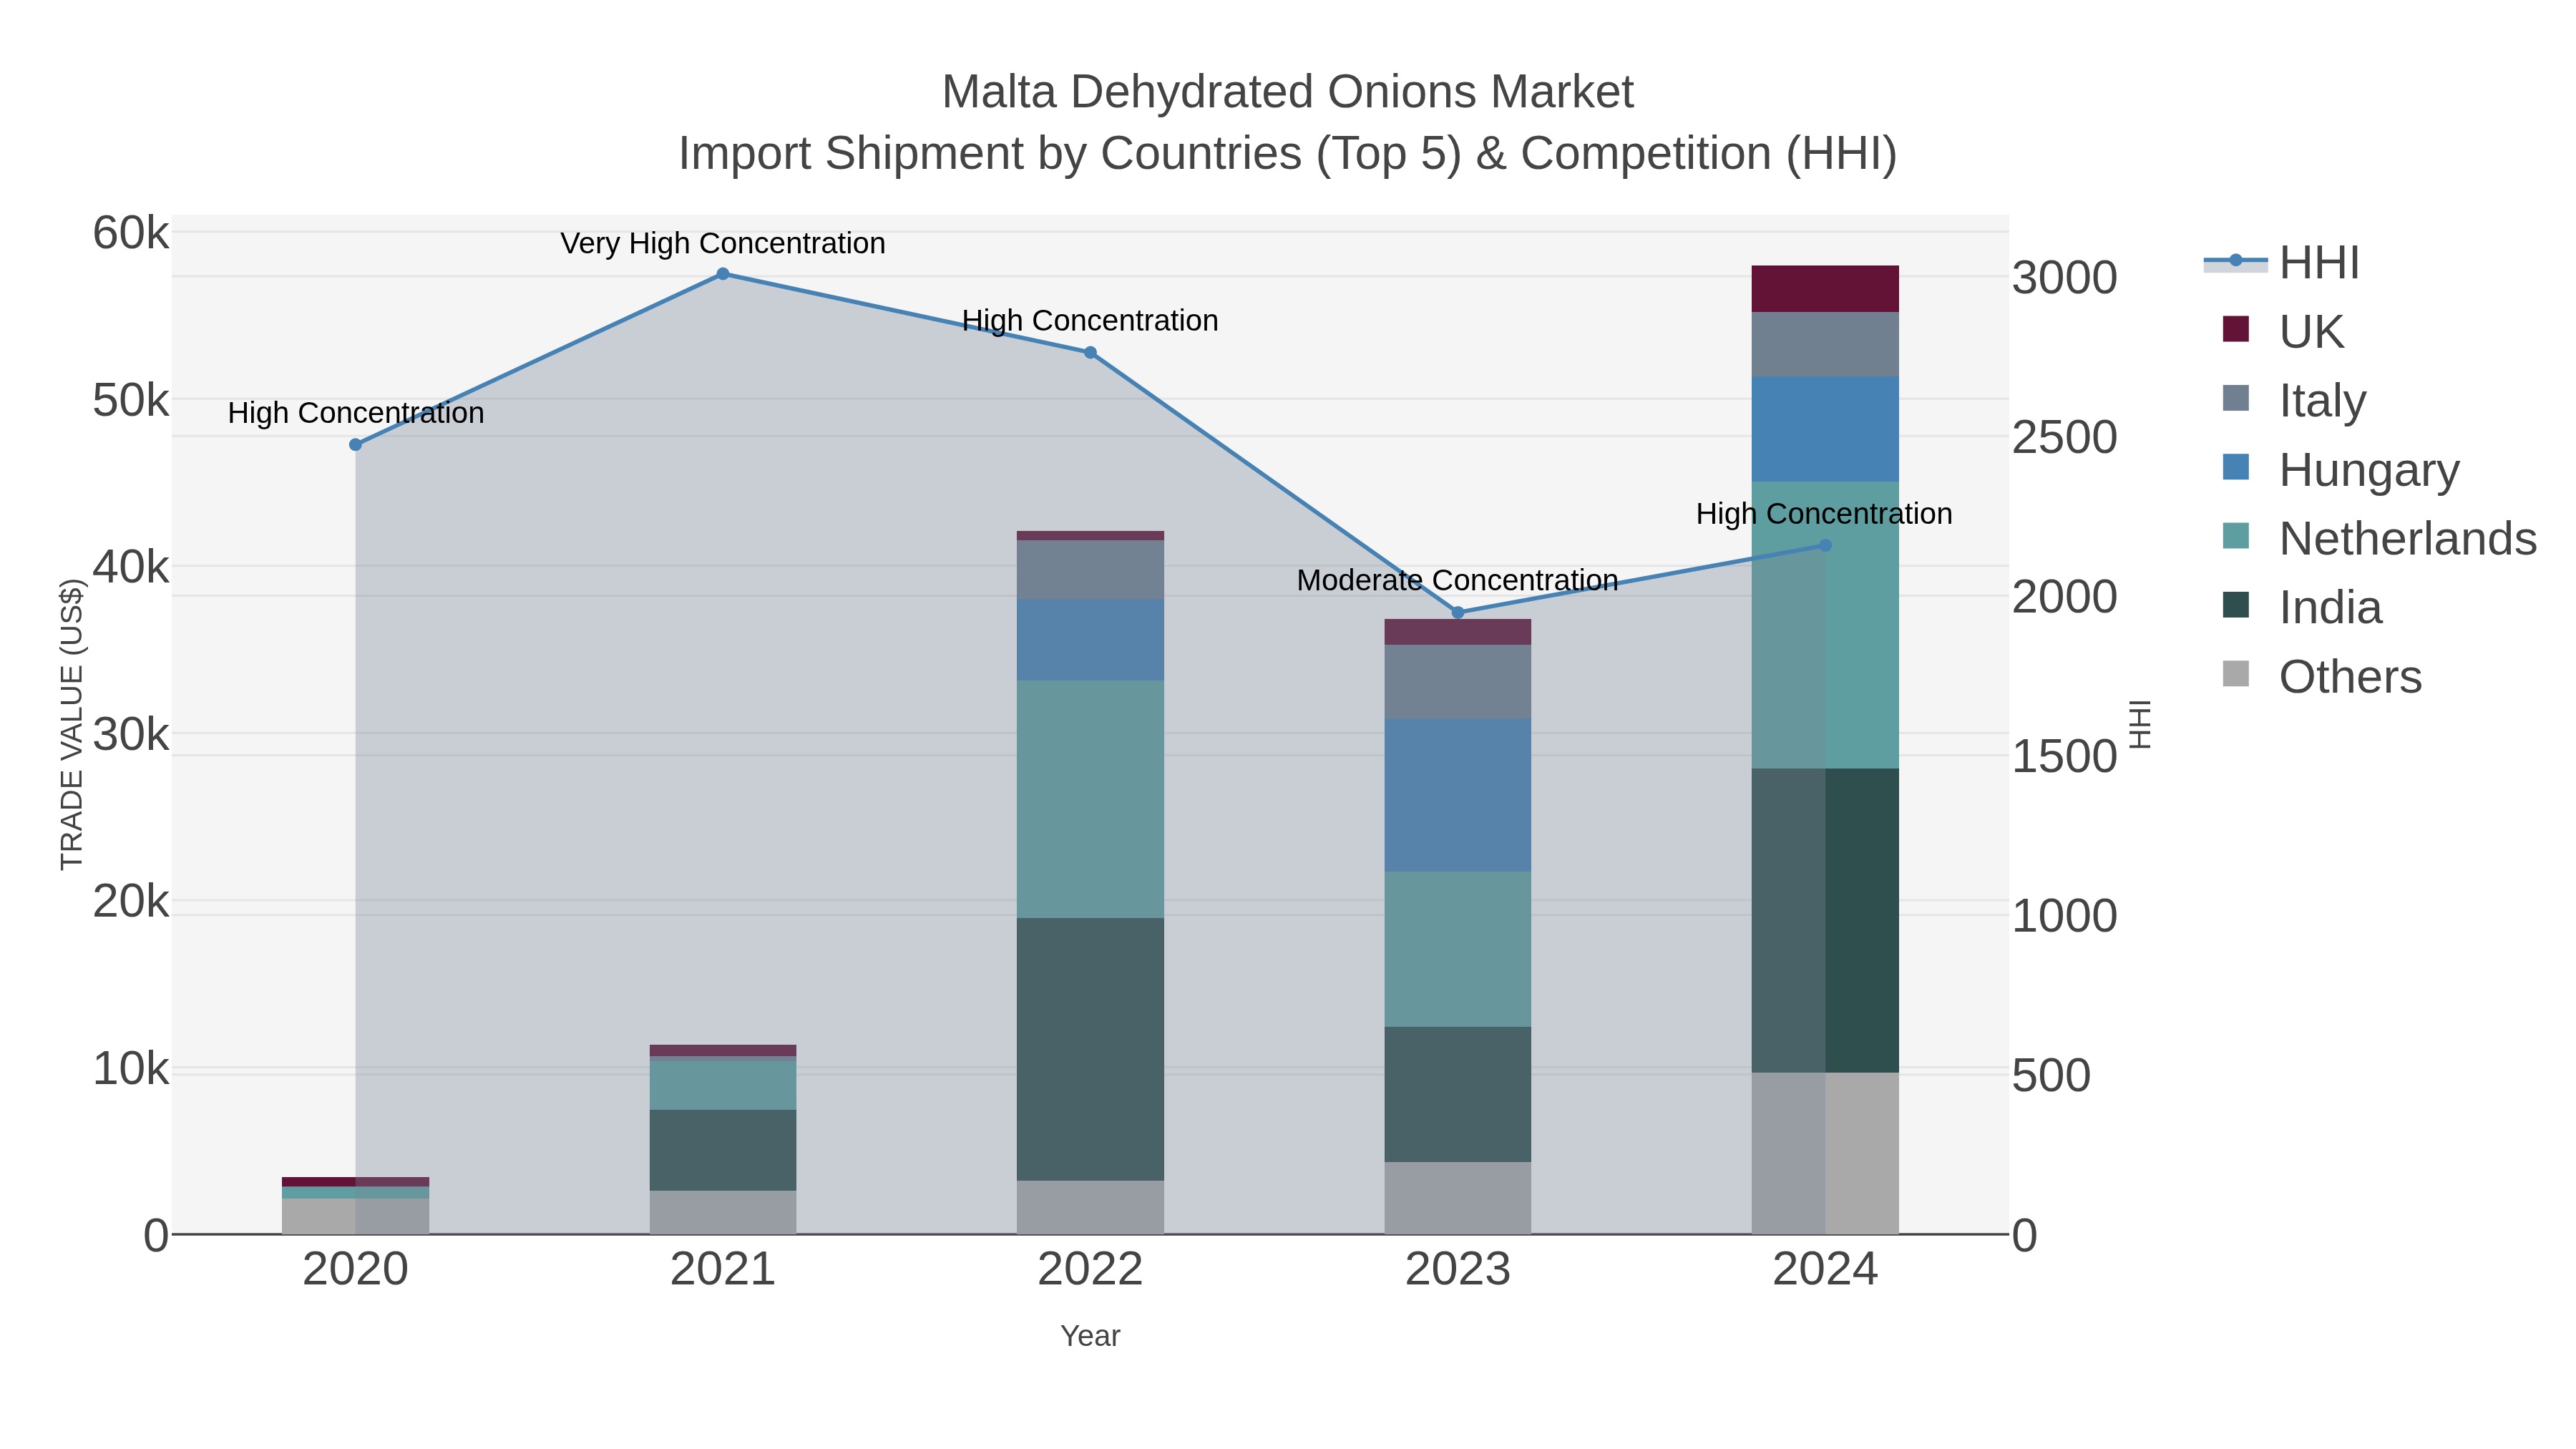The height and width of the screenshot is (1449, 2576).
Task: Toggle the Netherlands legend entry
Action: point(2379,538)
